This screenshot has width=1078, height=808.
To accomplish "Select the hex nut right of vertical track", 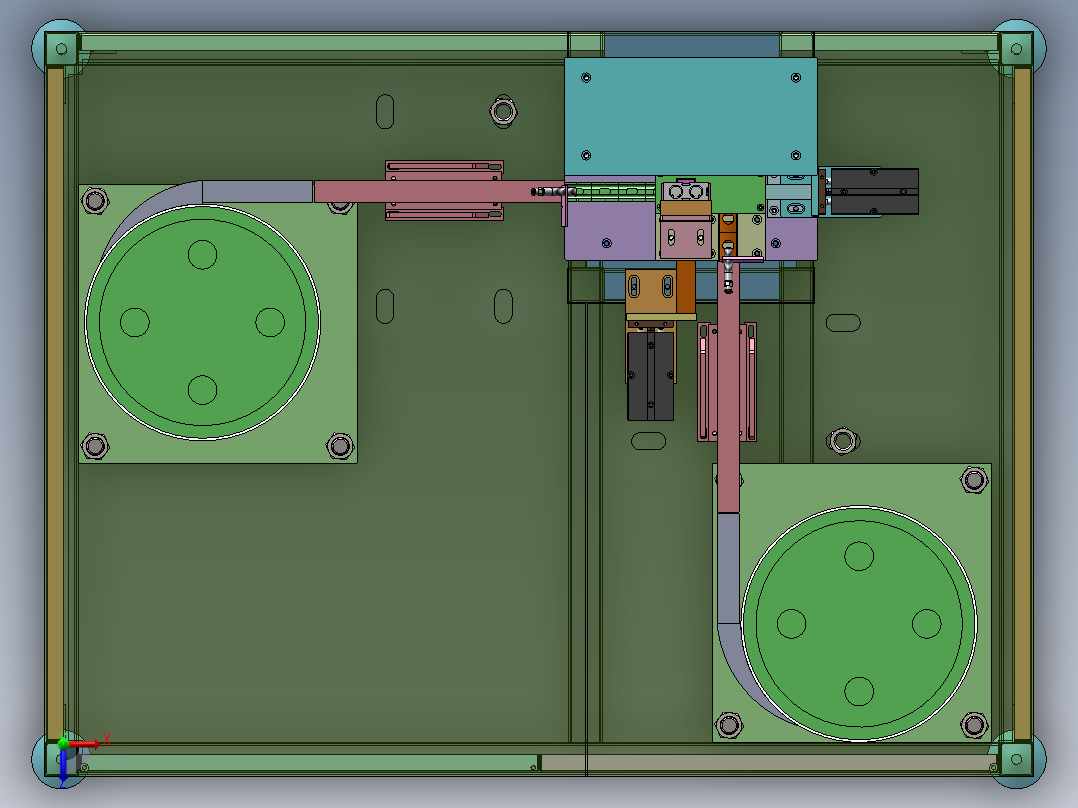I will (843, 441).
